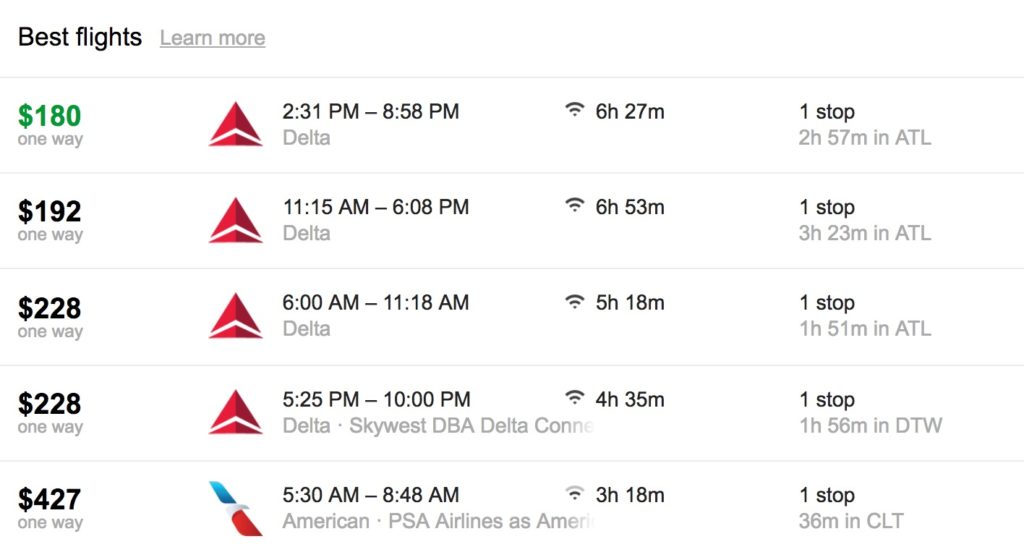The width and height of the screenshot is (1024, 547).
Task: Select the 2:31 PM – 8:58 PM flight
Action: (x=370, y=112)
